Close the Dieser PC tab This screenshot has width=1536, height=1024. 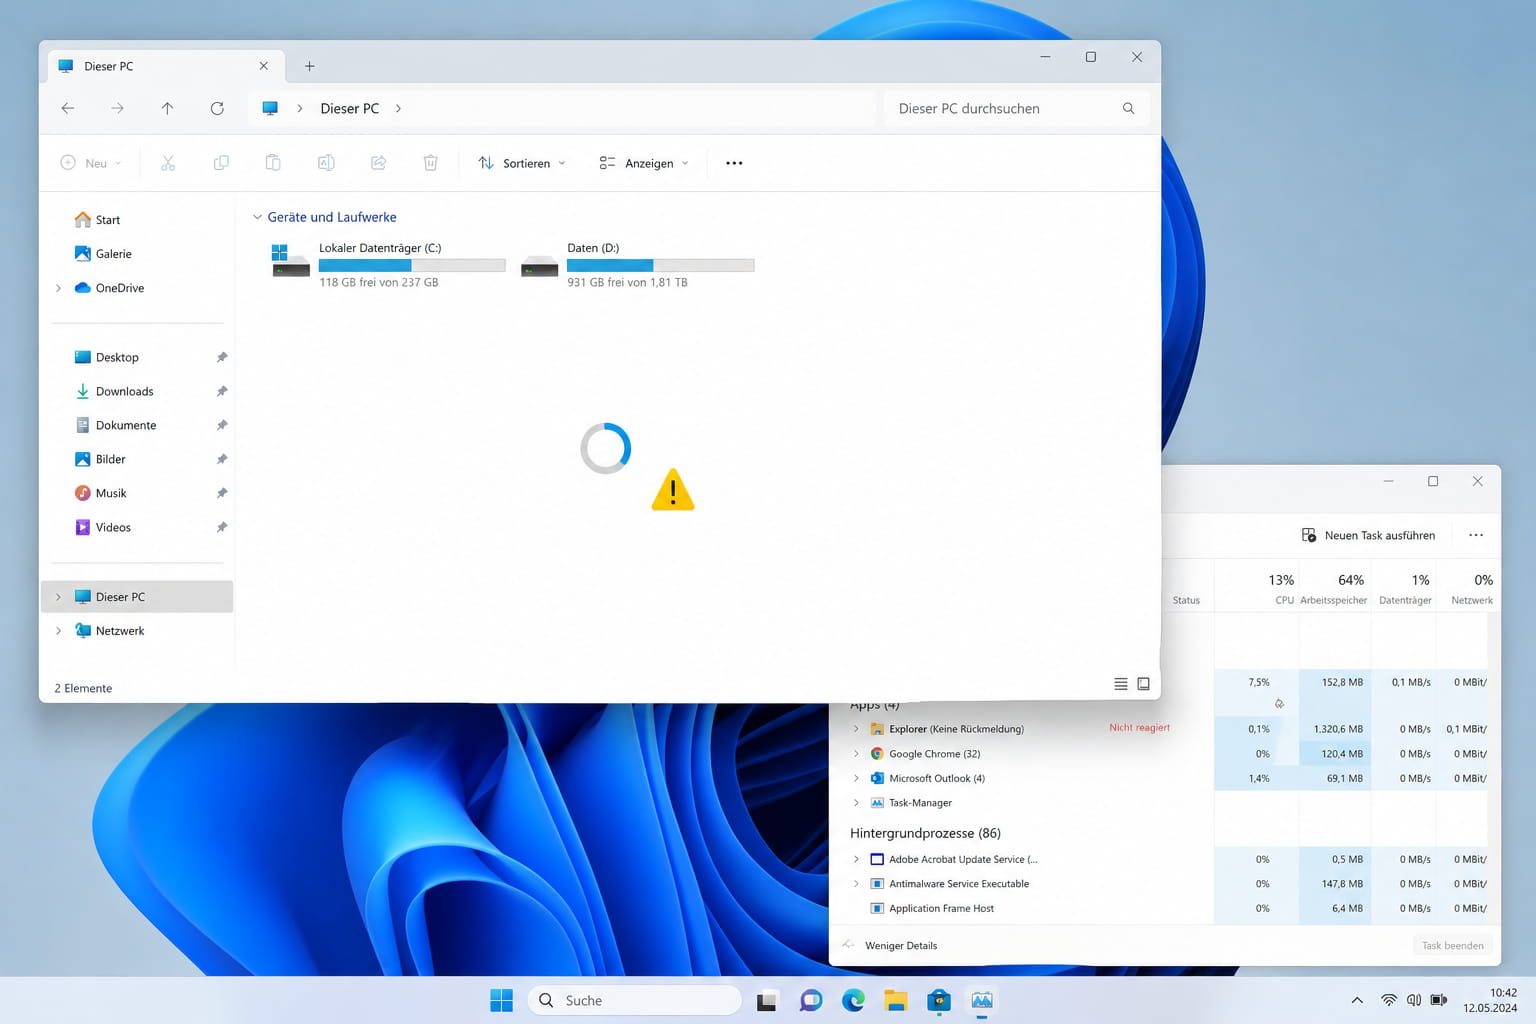point(264,66)
